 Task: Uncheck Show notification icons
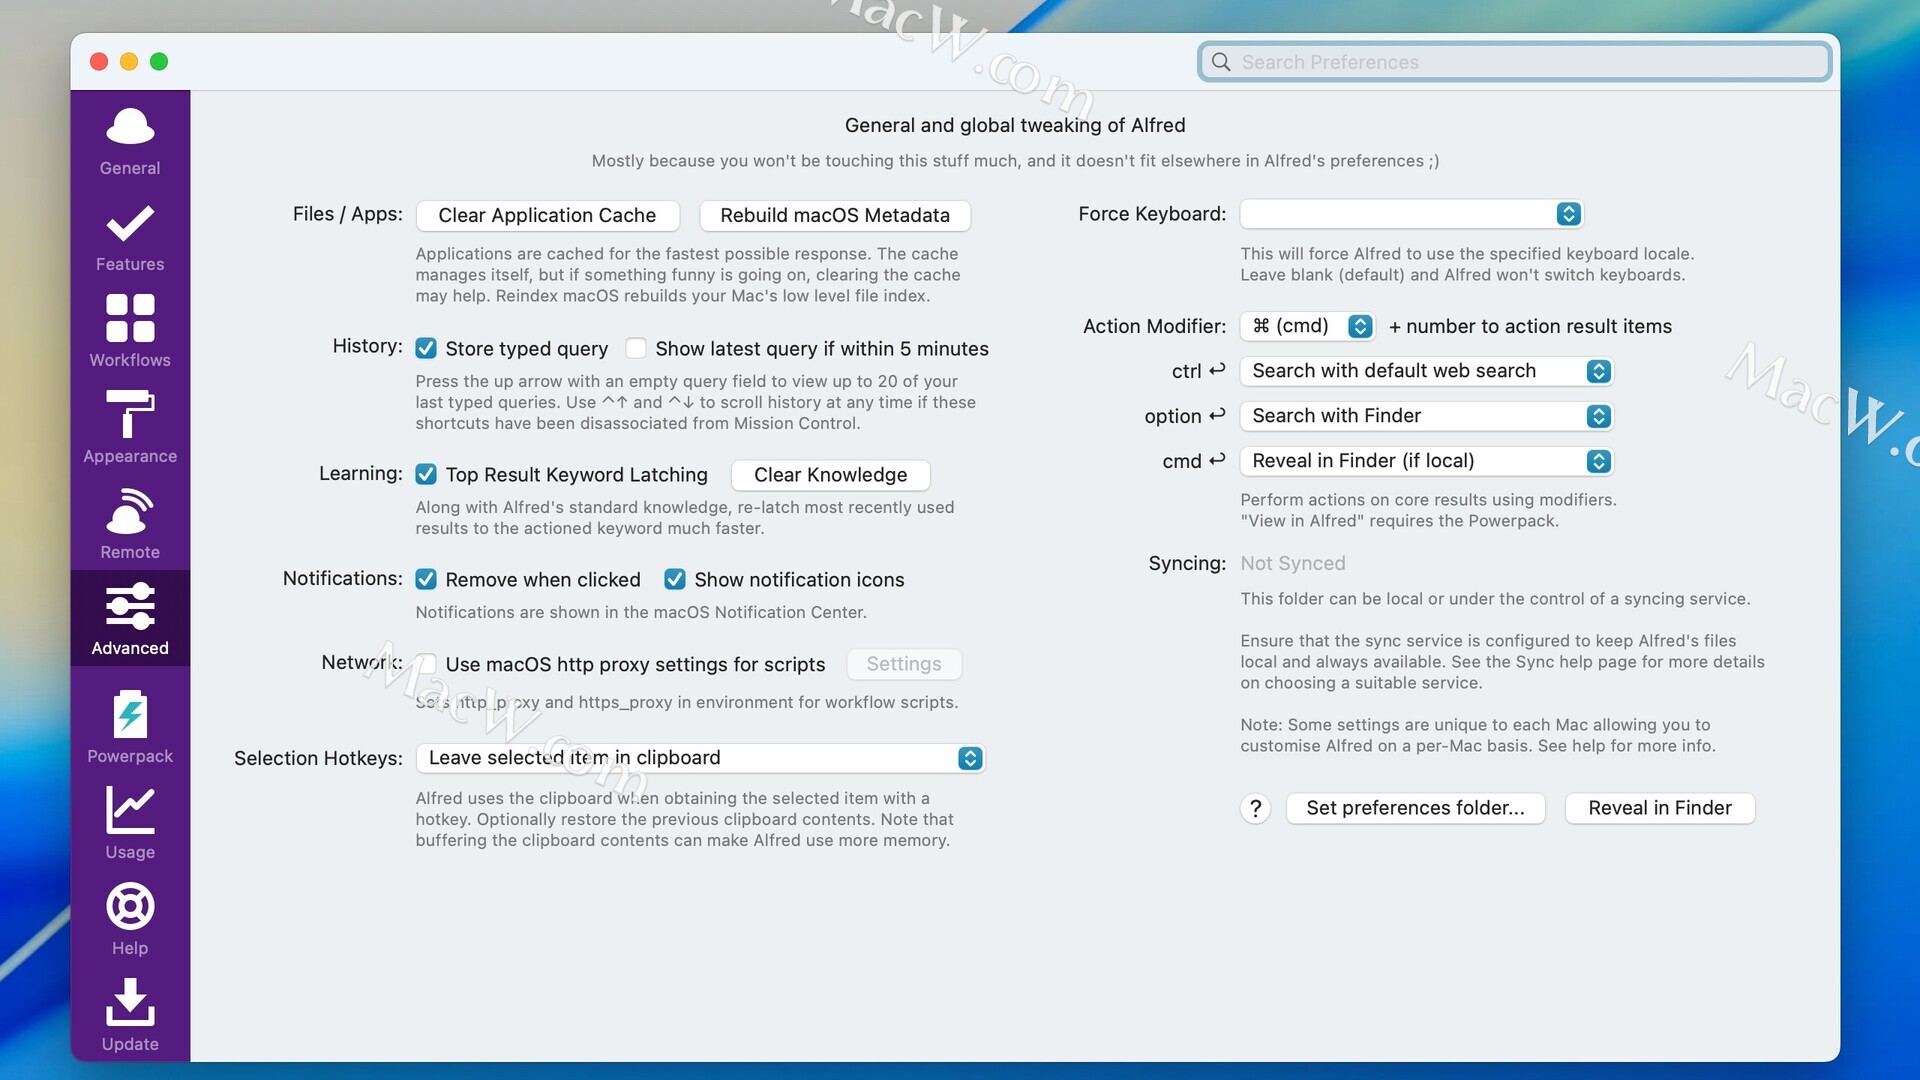point(675,580)
